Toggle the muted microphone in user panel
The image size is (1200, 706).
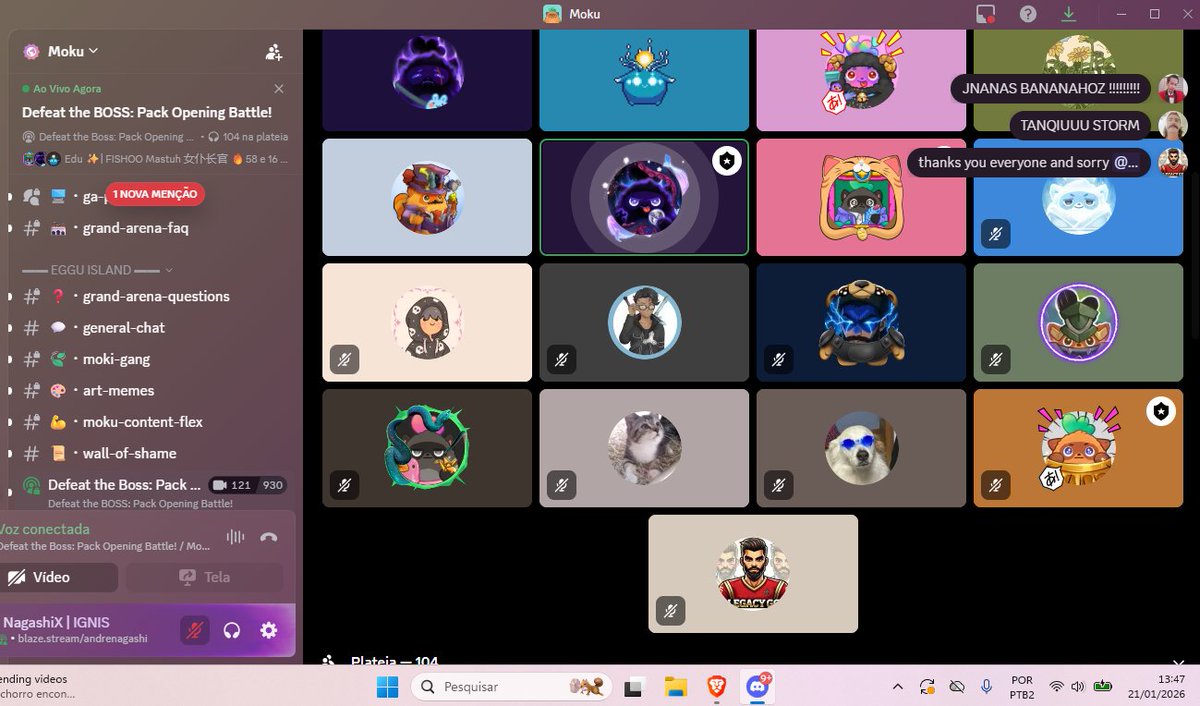point(195,630)
